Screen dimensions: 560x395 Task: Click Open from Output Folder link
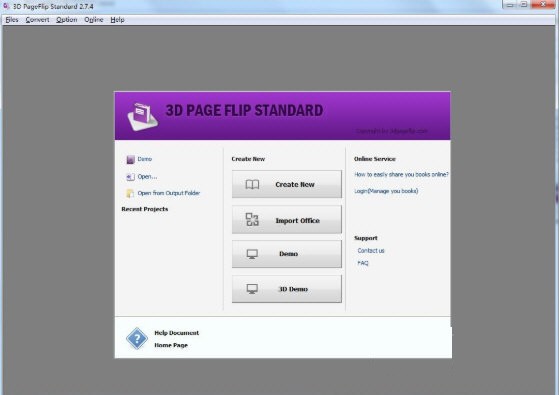click(x=169, y=193)
